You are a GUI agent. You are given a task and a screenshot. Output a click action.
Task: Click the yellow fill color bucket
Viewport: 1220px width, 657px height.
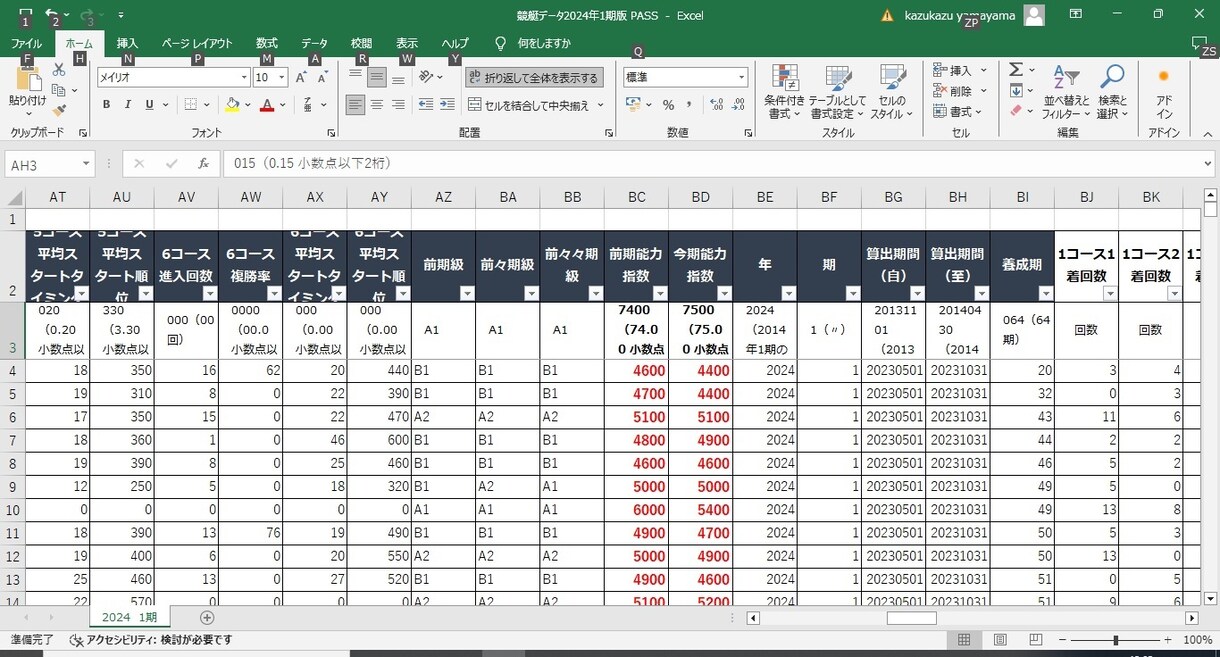[x=232, y=104]
